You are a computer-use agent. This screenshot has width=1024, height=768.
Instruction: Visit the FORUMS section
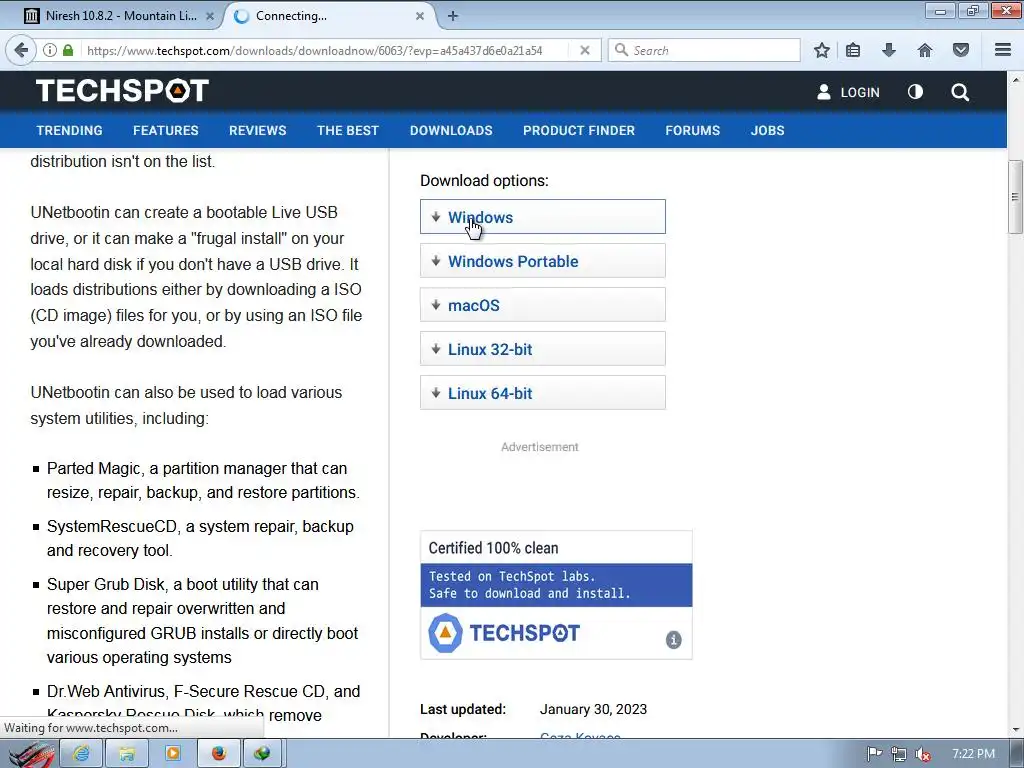693,131
